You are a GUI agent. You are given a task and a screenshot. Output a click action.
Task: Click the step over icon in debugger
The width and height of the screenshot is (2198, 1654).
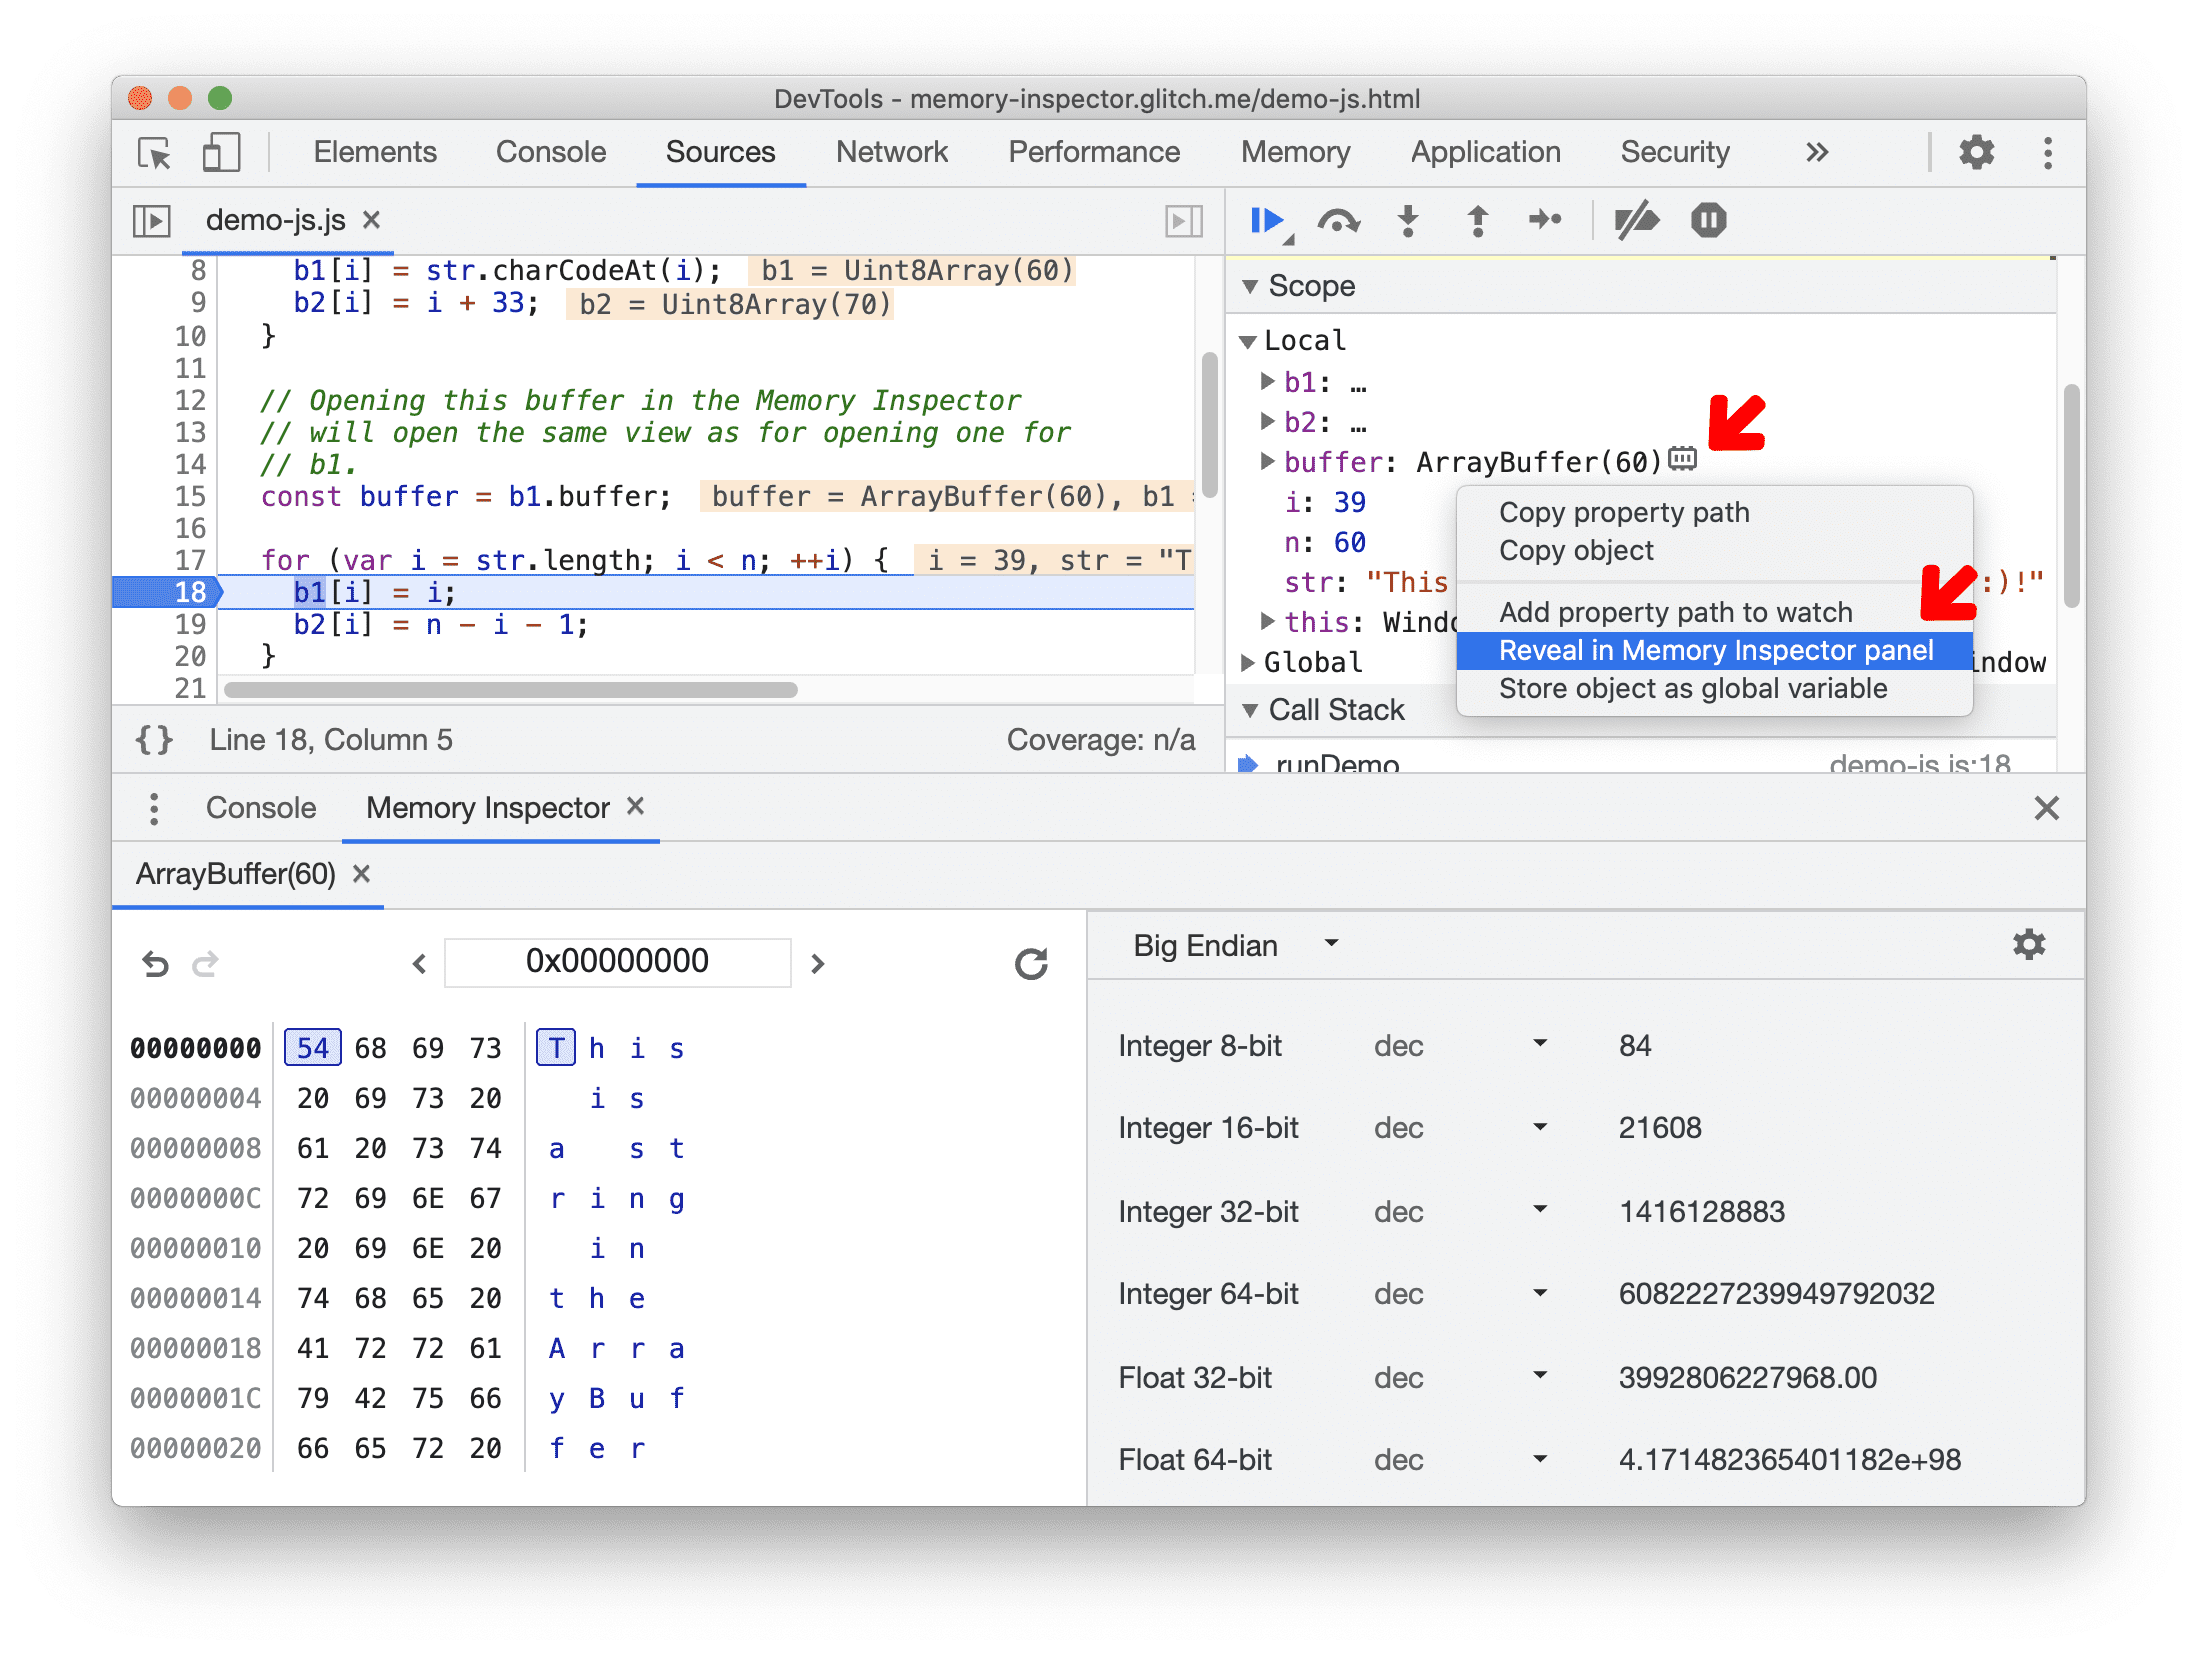[1338, 221]
